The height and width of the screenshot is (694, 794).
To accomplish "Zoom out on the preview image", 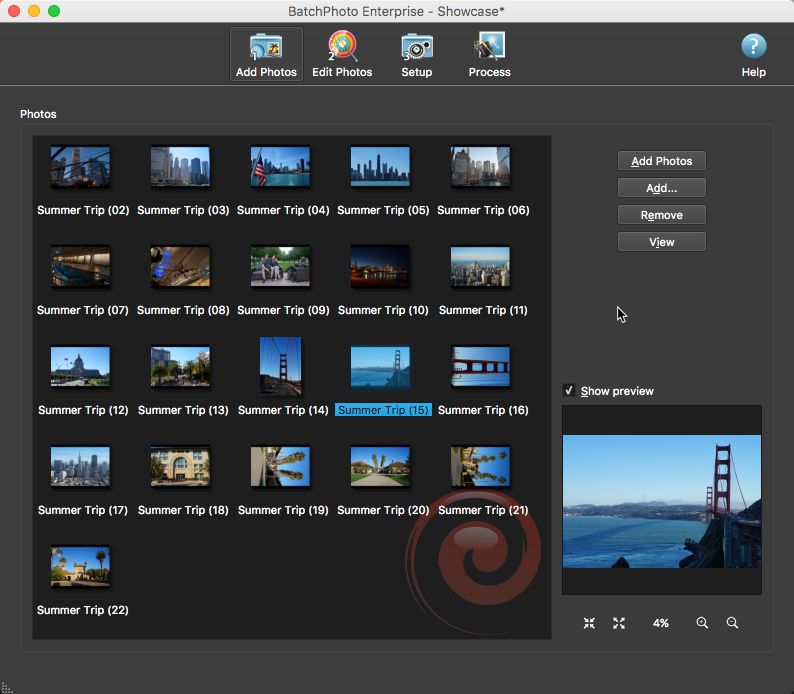I will coord(732,623).
